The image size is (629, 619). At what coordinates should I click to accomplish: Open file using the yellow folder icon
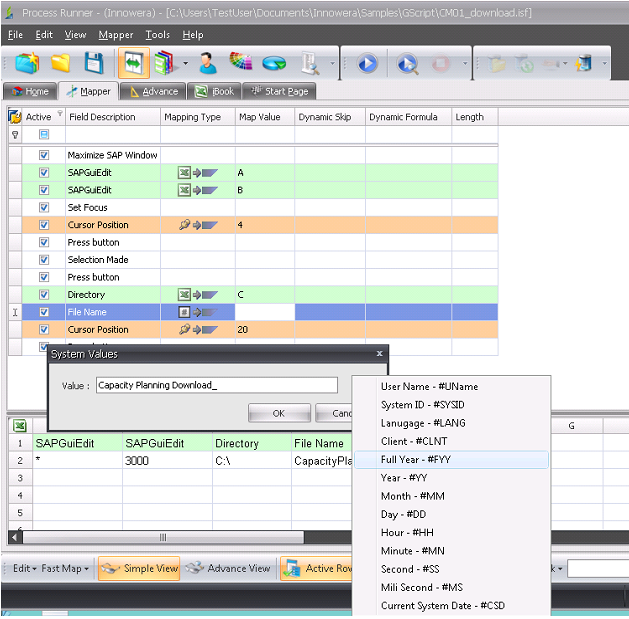[x=61, y=64]
